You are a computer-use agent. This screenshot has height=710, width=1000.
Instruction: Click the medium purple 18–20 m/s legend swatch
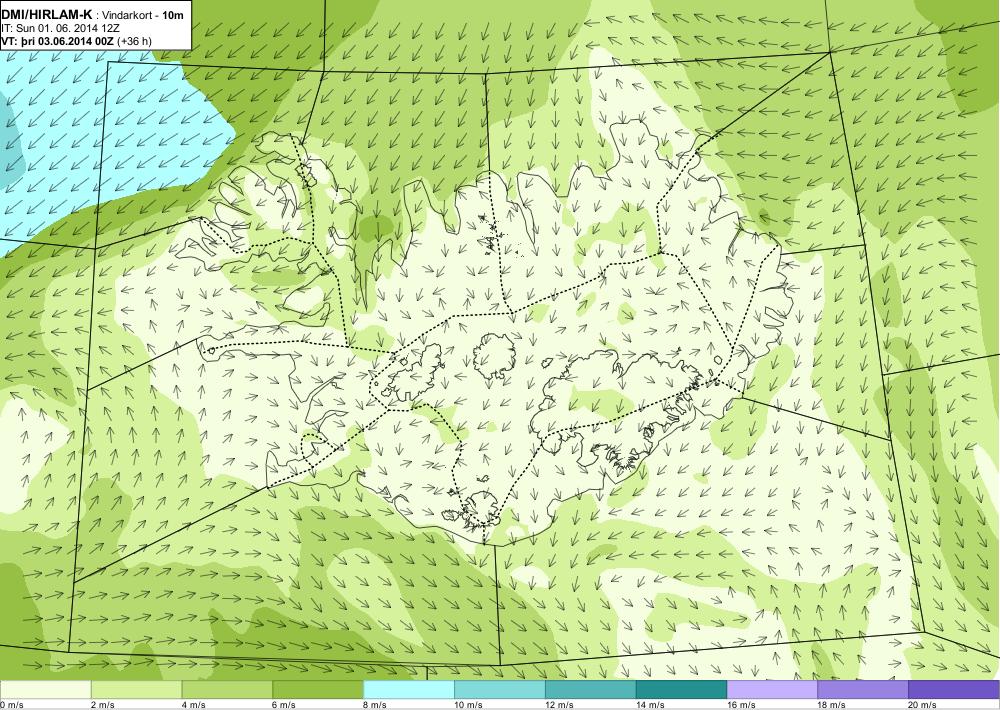(863, 690)
